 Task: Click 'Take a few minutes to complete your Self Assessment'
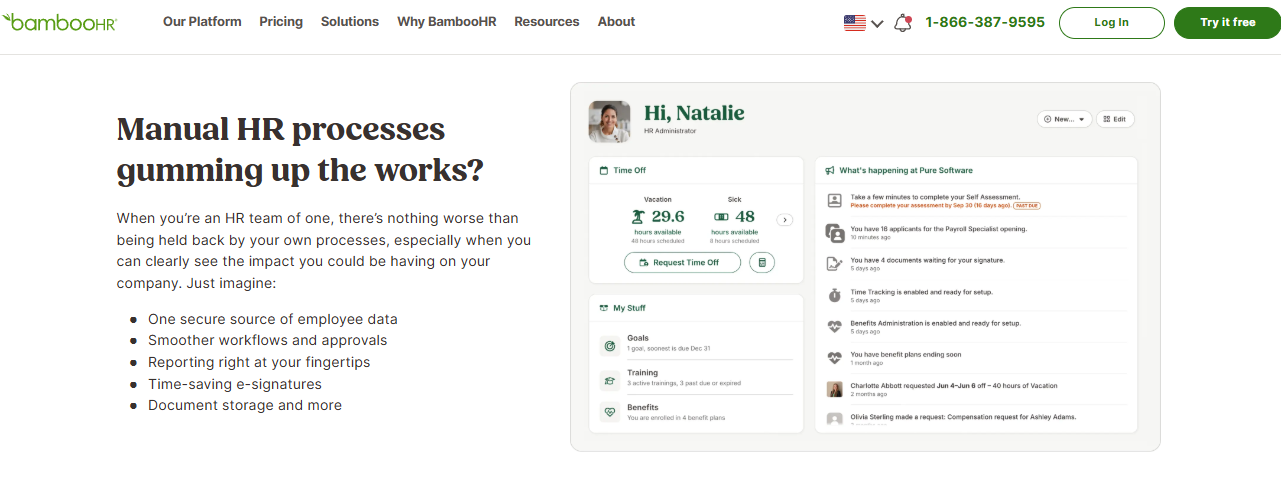(935, 197)
